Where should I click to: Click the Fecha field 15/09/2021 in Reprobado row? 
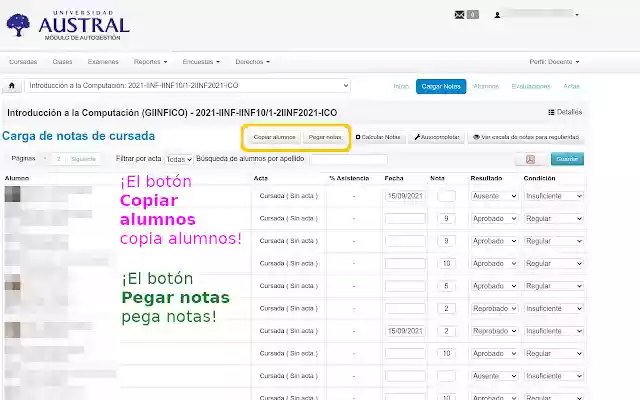click(405, 331)
